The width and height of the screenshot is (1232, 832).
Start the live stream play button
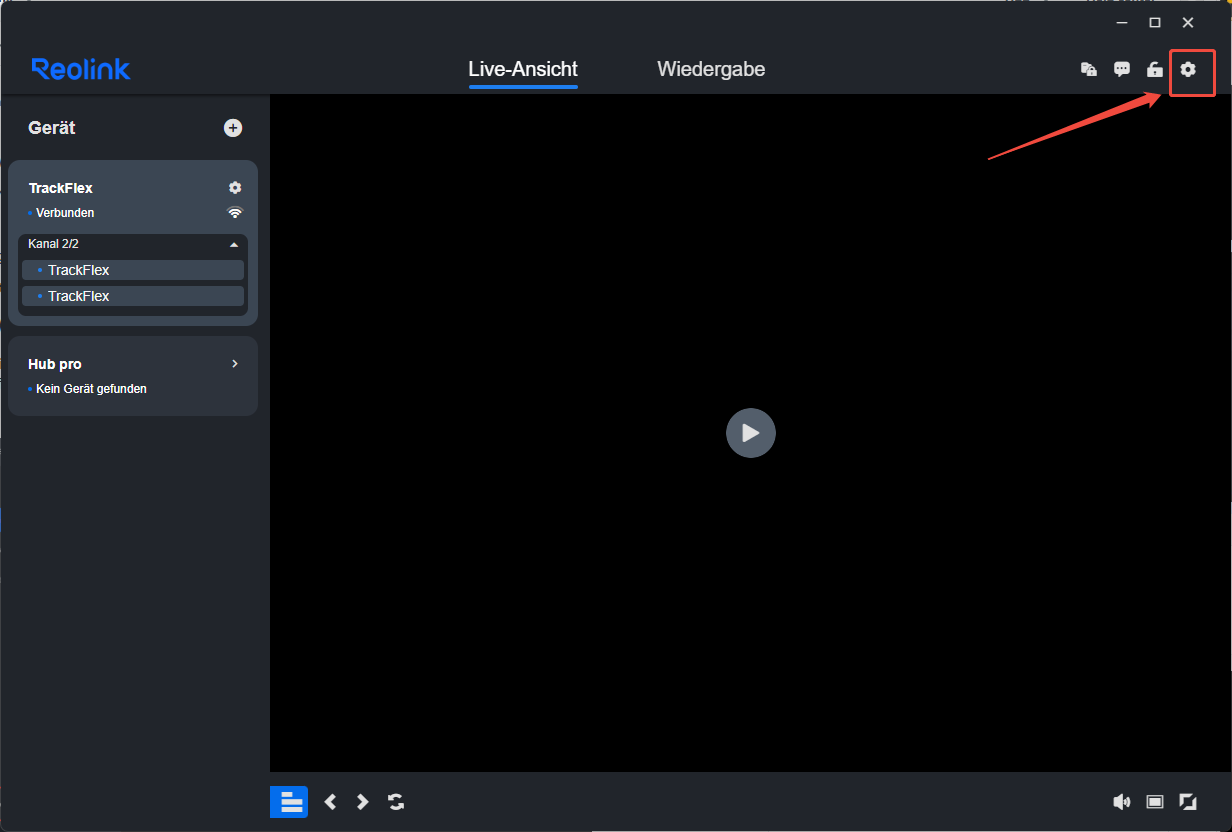click(x=751, y=433)
